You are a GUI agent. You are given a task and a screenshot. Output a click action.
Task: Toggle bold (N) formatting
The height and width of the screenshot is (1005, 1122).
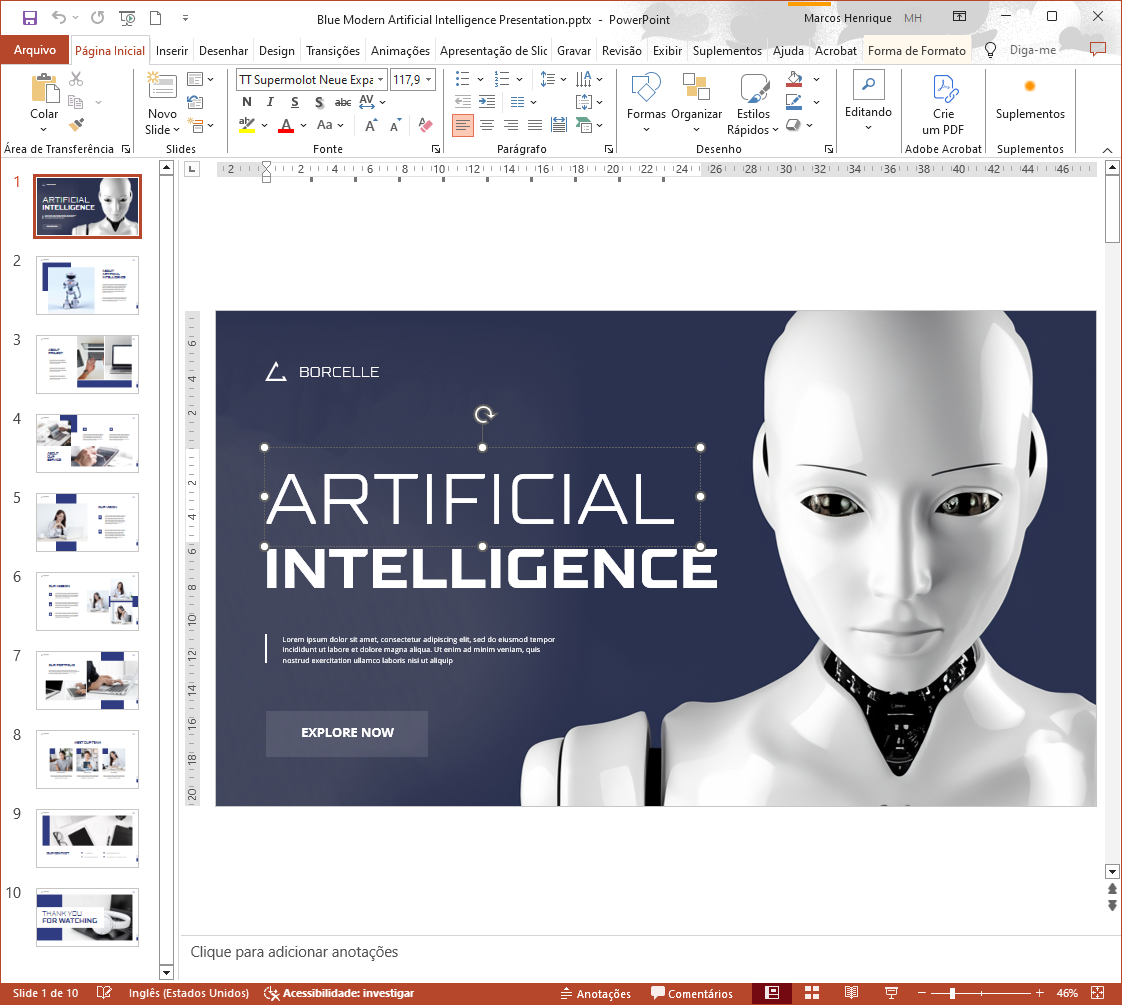pos(247,102)
